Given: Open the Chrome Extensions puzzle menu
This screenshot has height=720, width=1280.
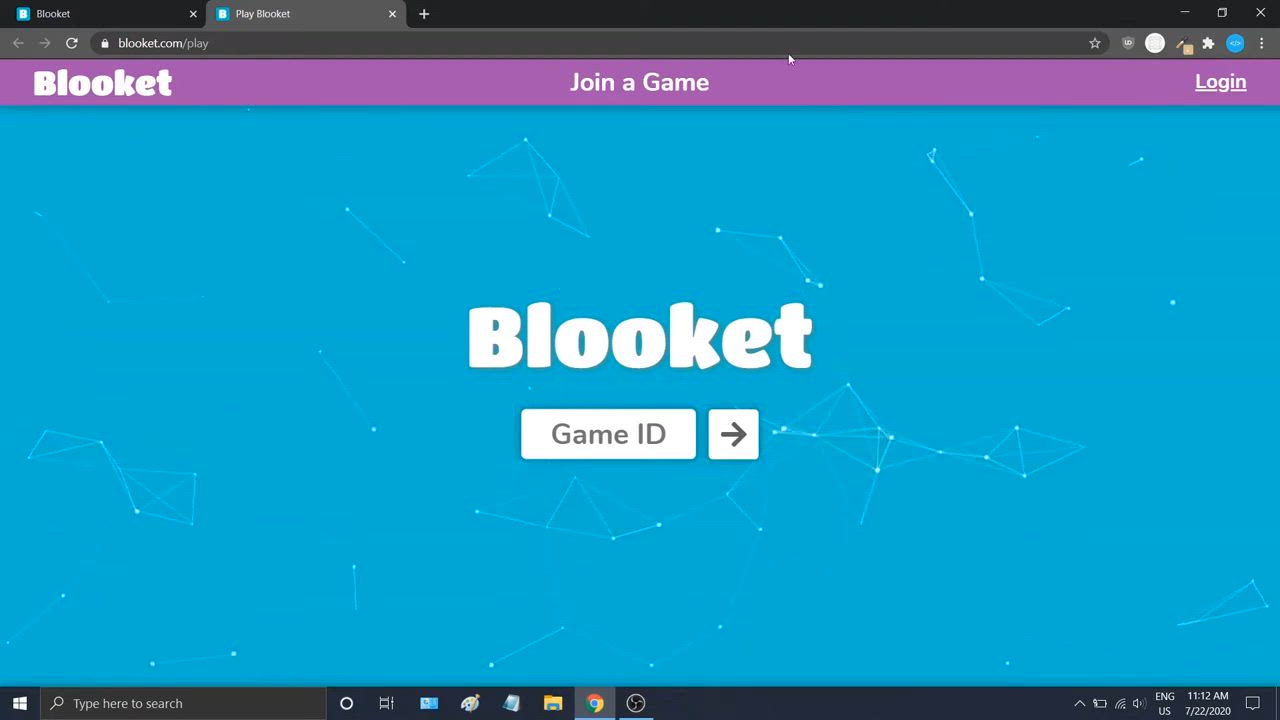Looking at the screenshot, I should (x=1208, y=43).
